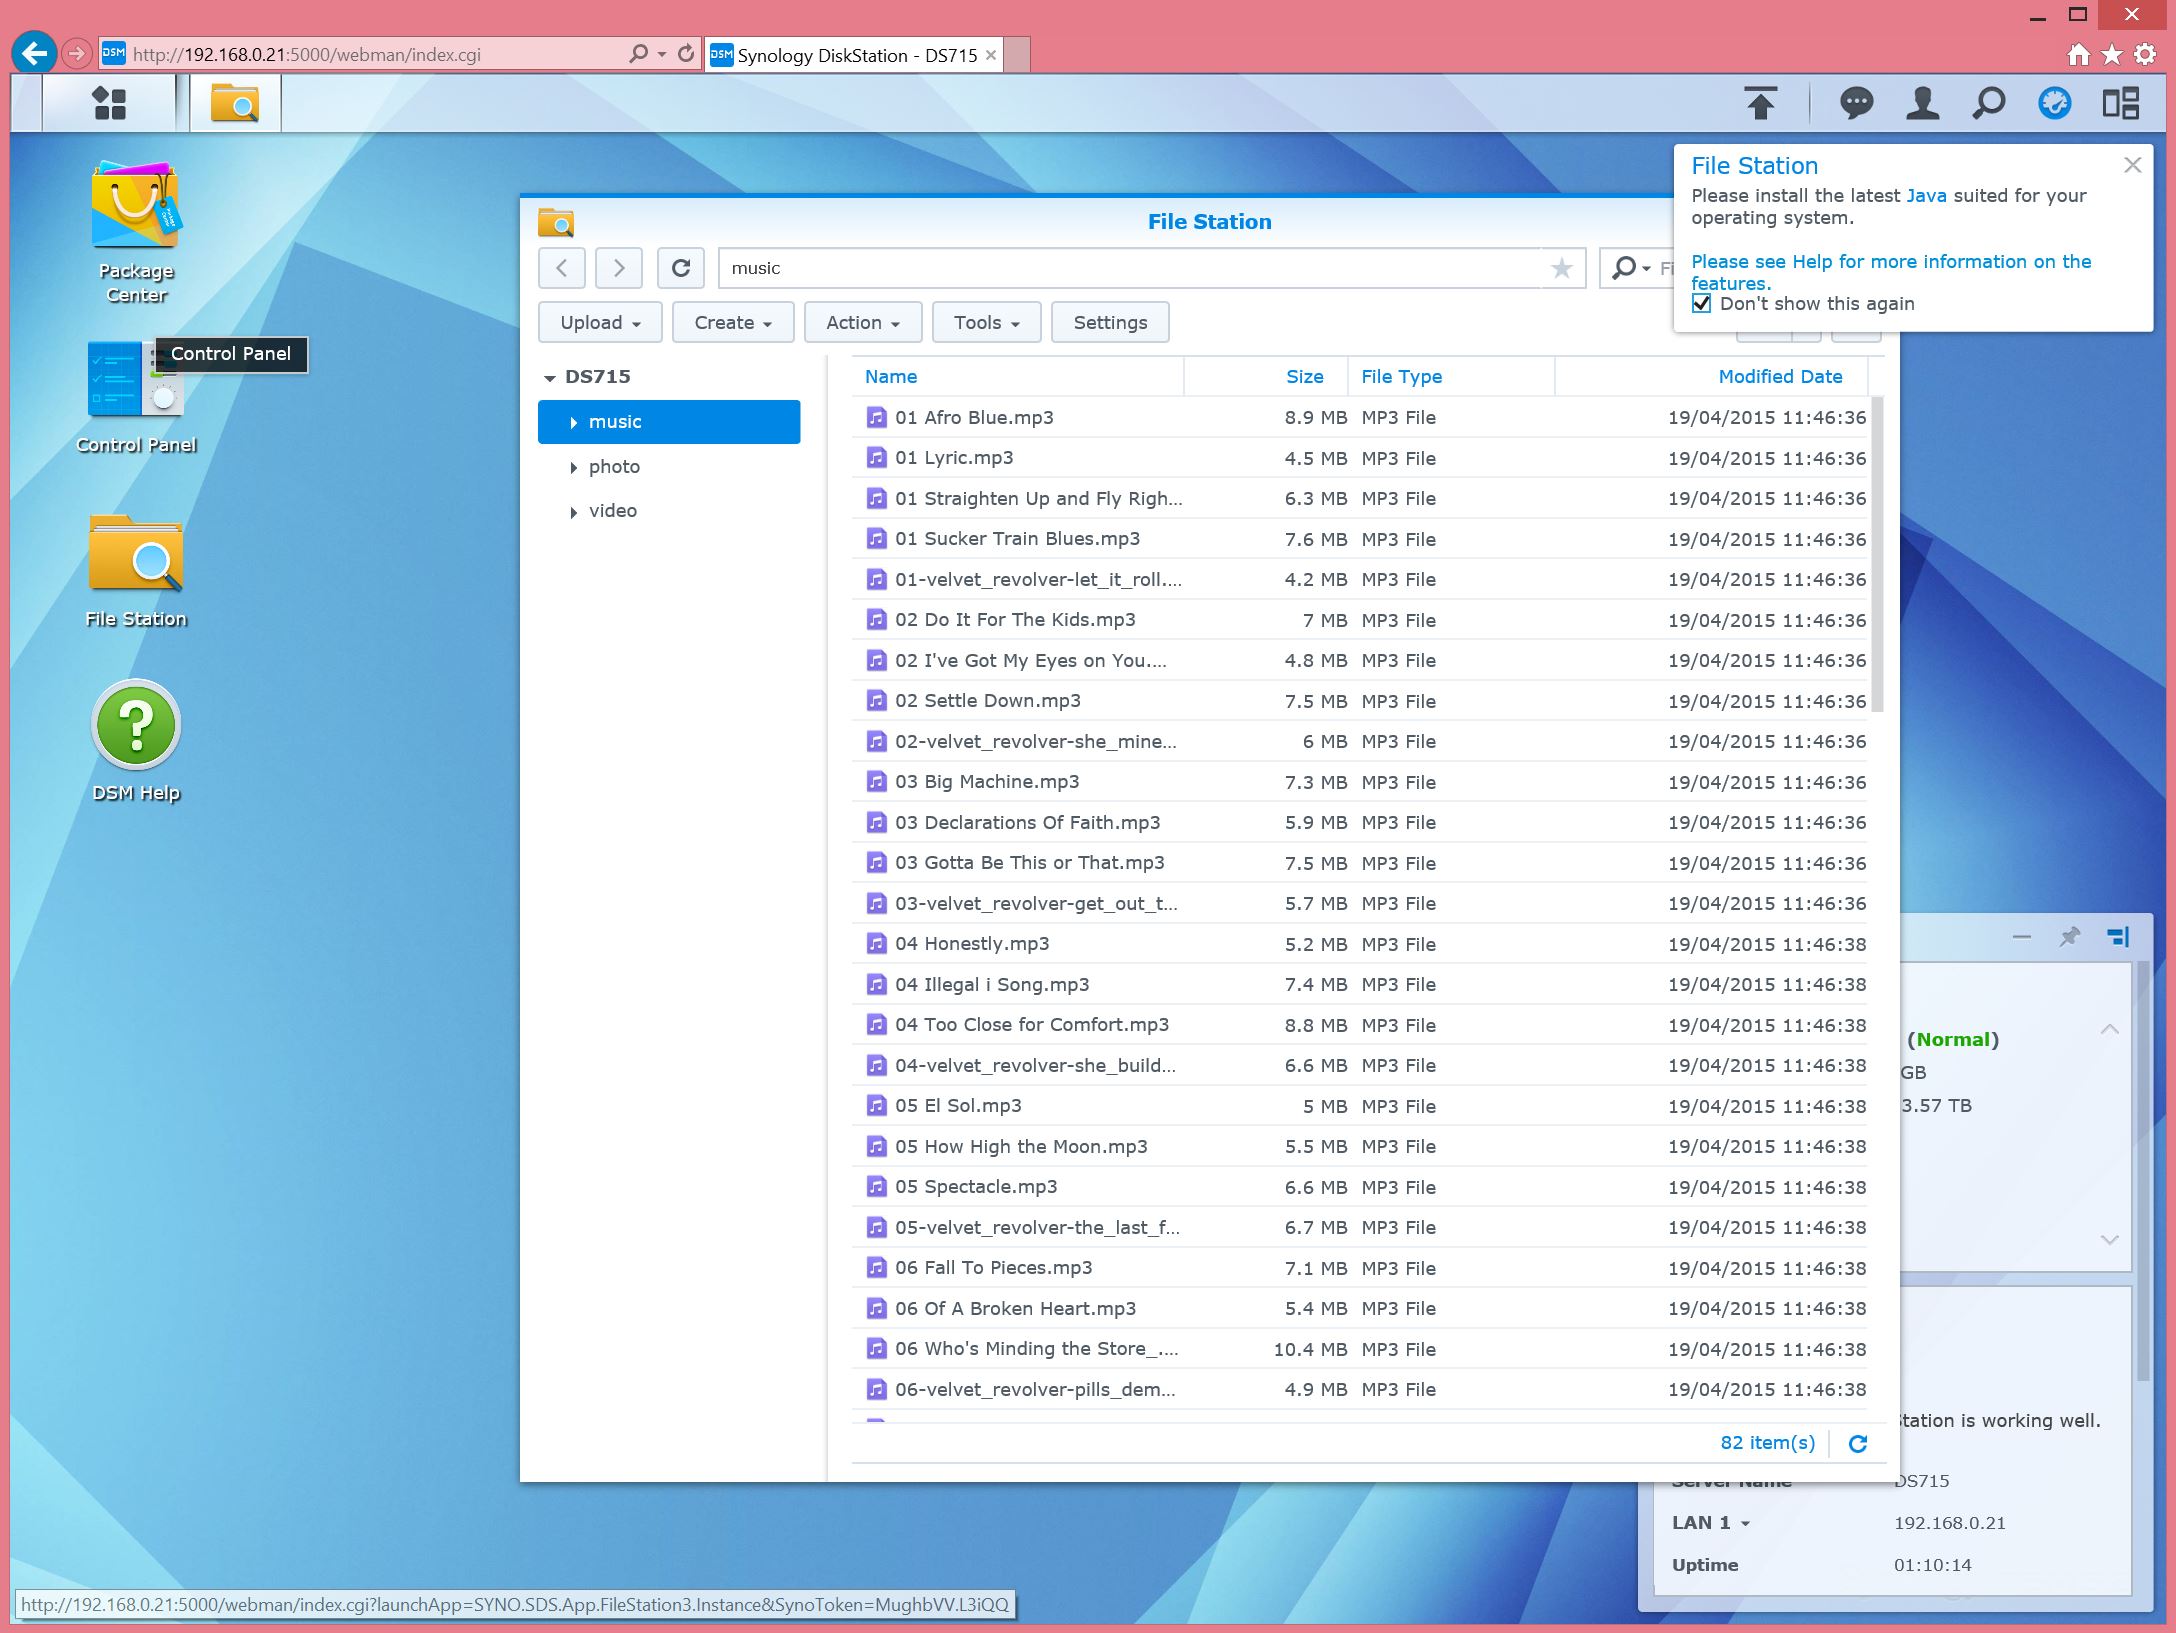Open the Package Center desktop icon
Image resolution: width=2176 pixels, height=1633 pixels.
coord(135,206)
